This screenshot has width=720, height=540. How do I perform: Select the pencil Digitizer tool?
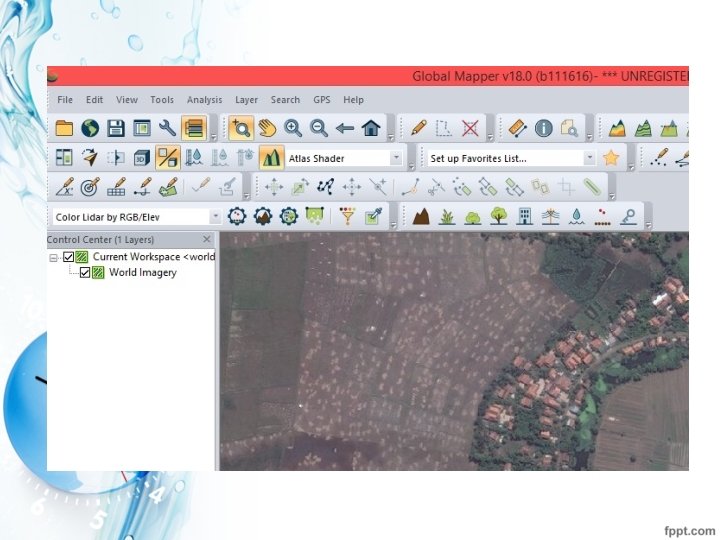pos(418,128)
